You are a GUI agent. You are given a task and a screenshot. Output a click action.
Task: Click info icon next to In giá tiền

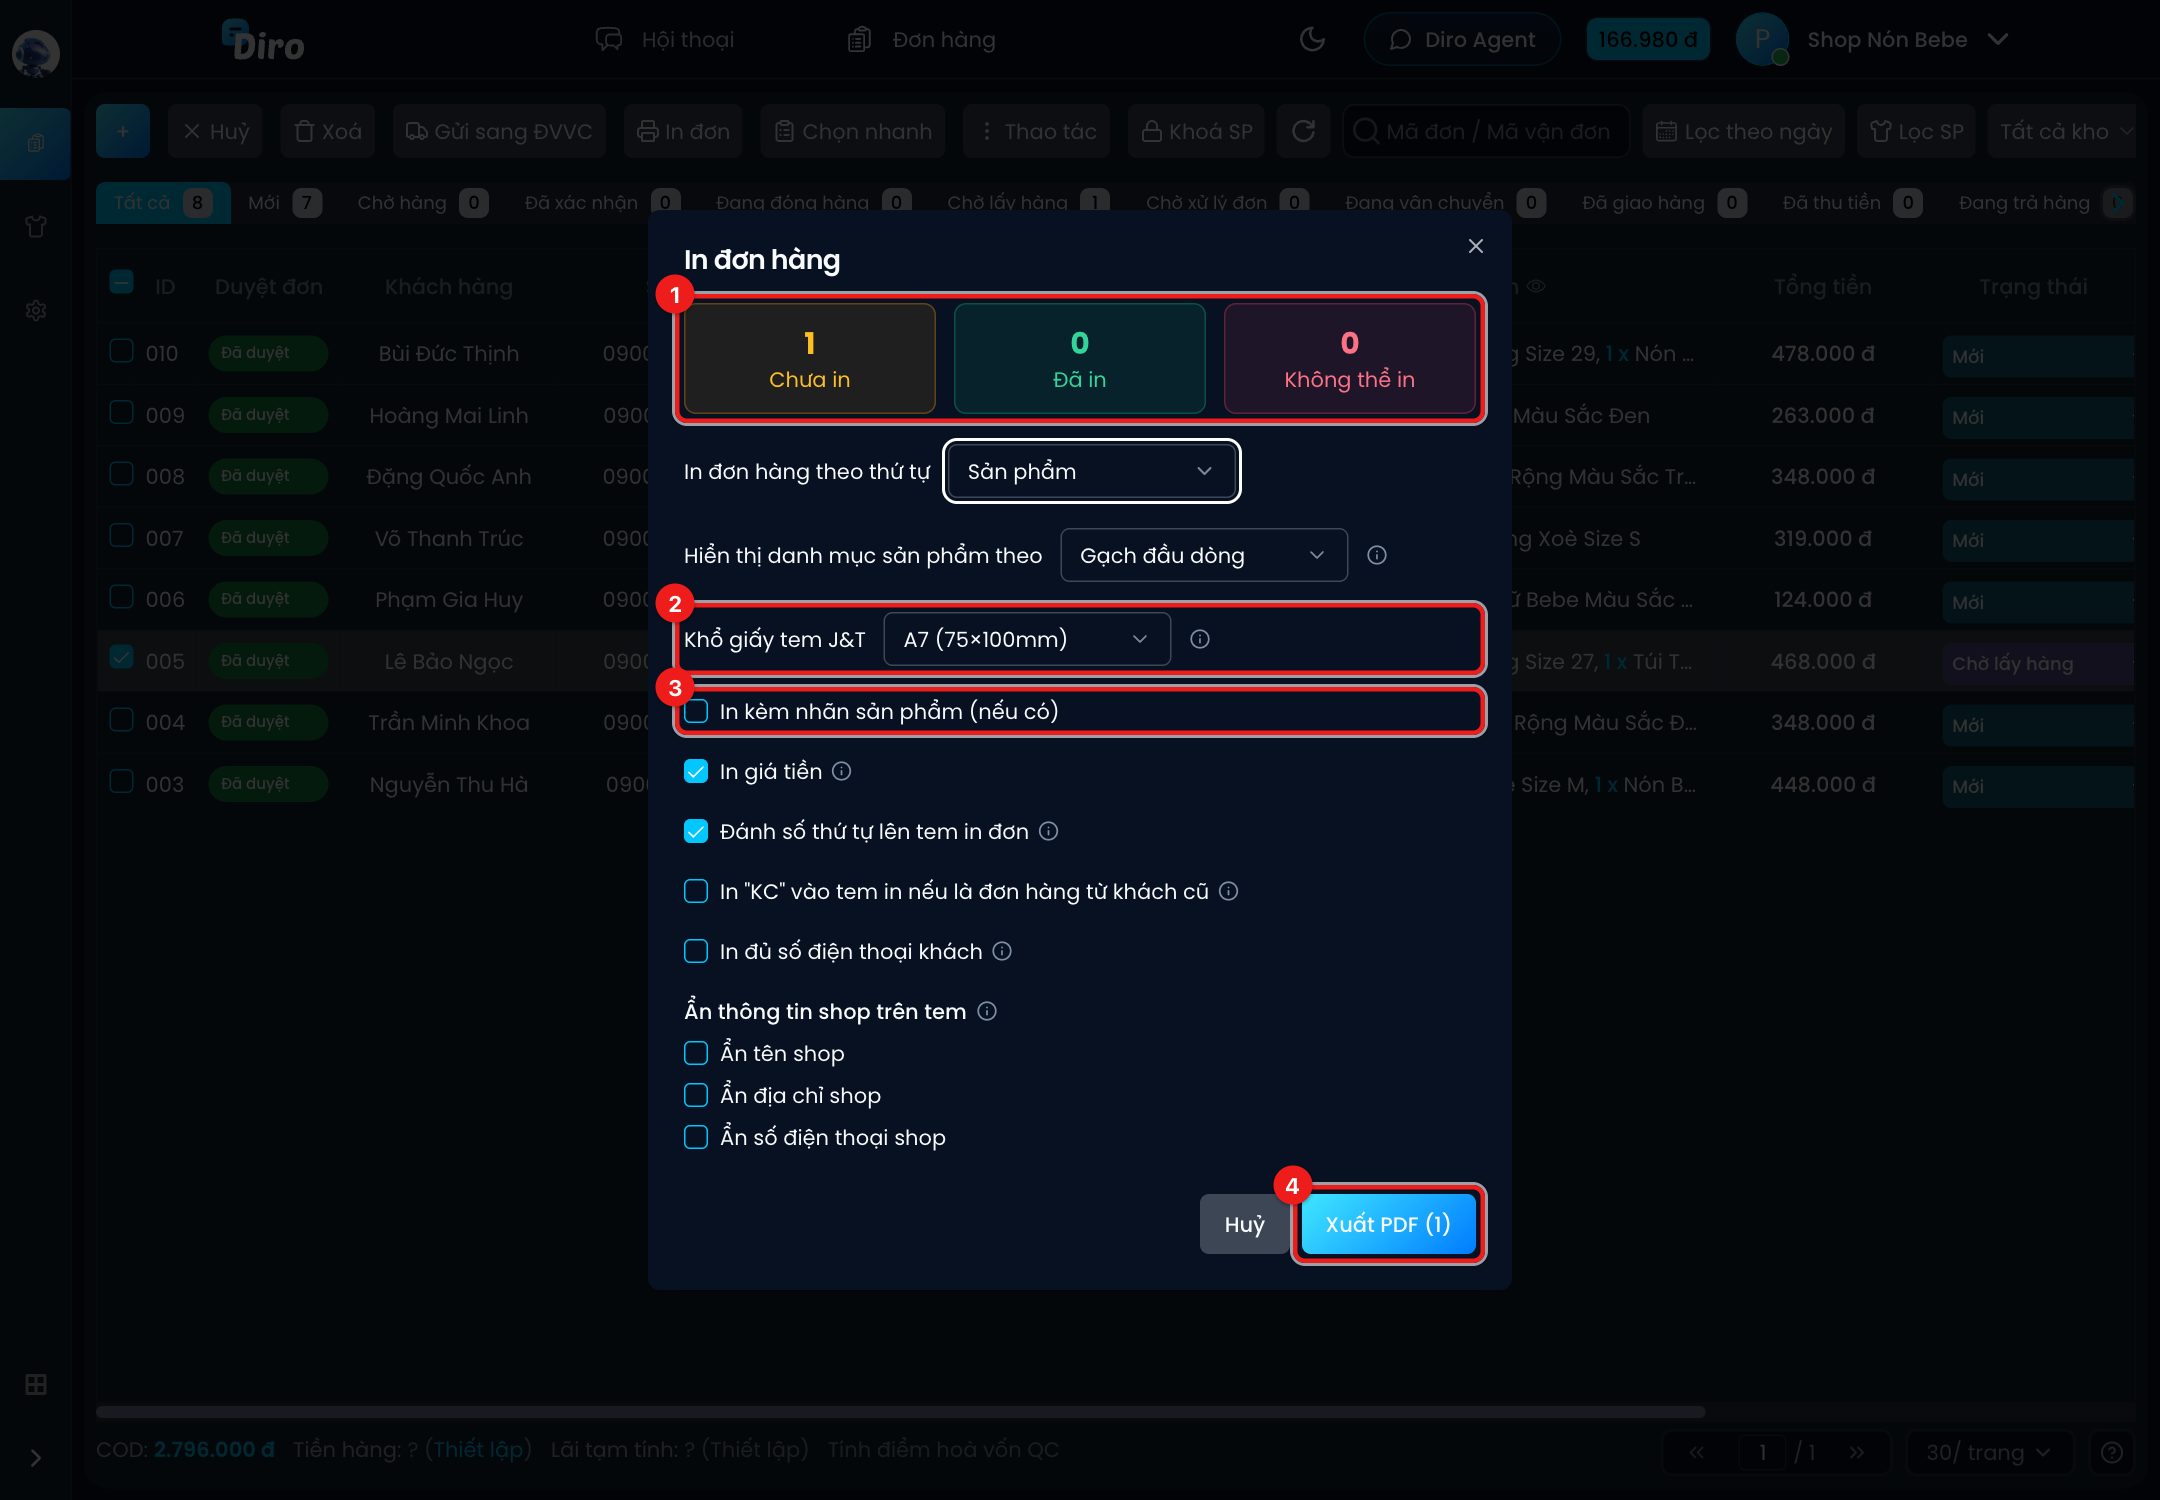842,771
